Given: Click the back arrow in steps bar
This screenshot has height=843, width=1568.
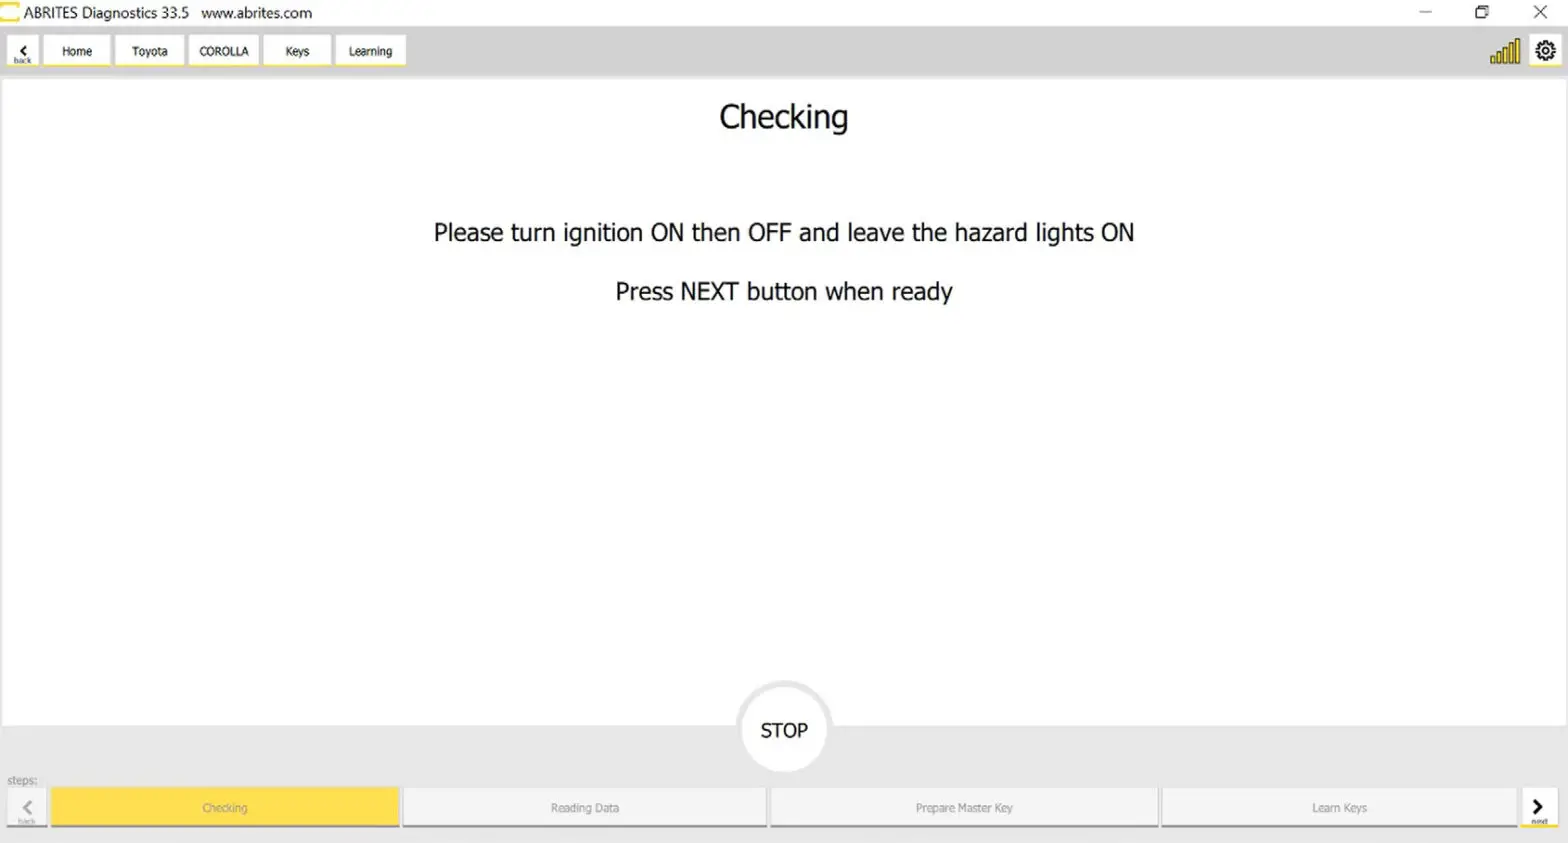Looking at the screenshot, I should [x=27, y=808].
